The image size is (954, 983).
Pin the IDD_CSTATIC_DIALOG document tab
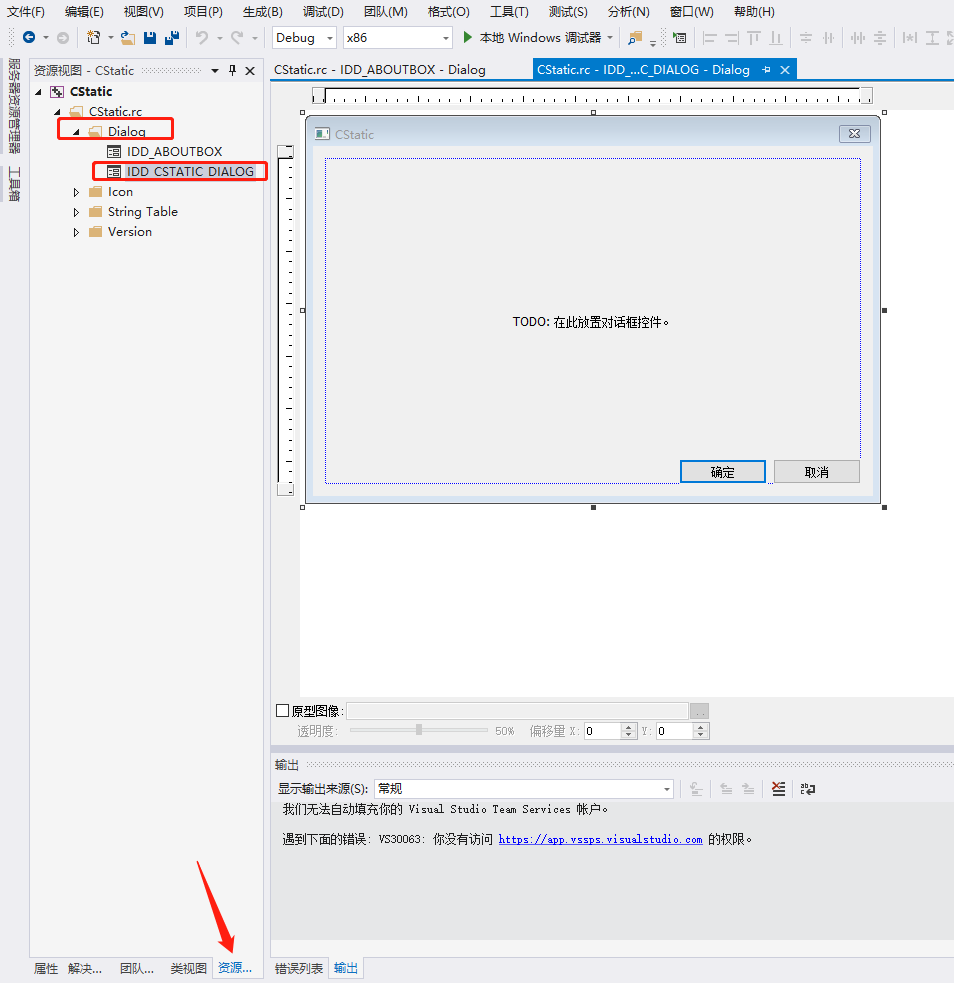click(x=766, y=70)
